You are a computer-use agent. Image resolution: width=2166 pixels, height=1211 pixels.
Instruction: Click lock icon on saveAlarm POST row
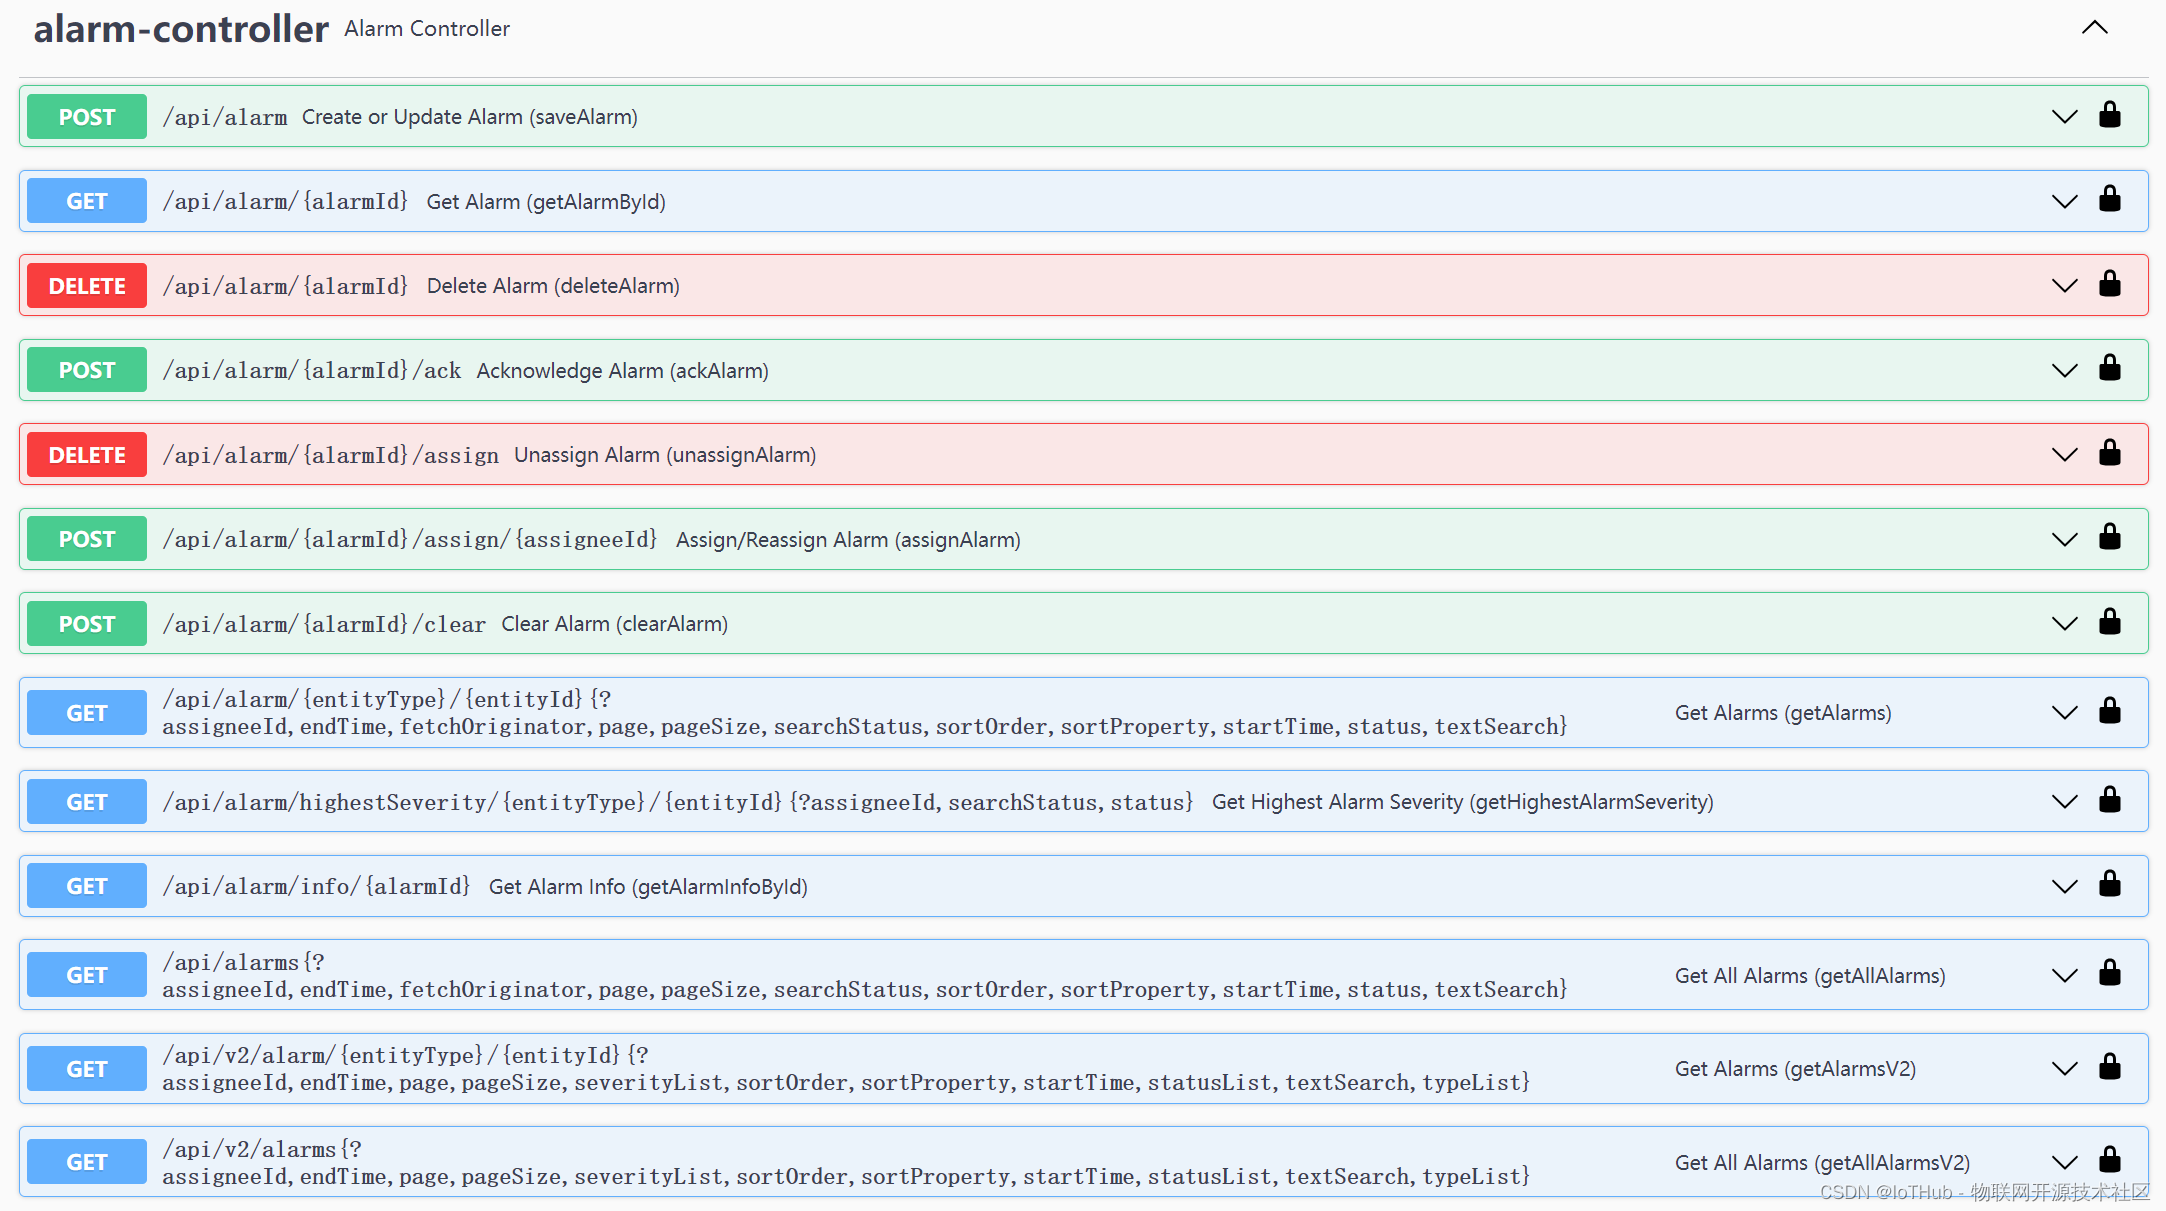click(2110, 115)
